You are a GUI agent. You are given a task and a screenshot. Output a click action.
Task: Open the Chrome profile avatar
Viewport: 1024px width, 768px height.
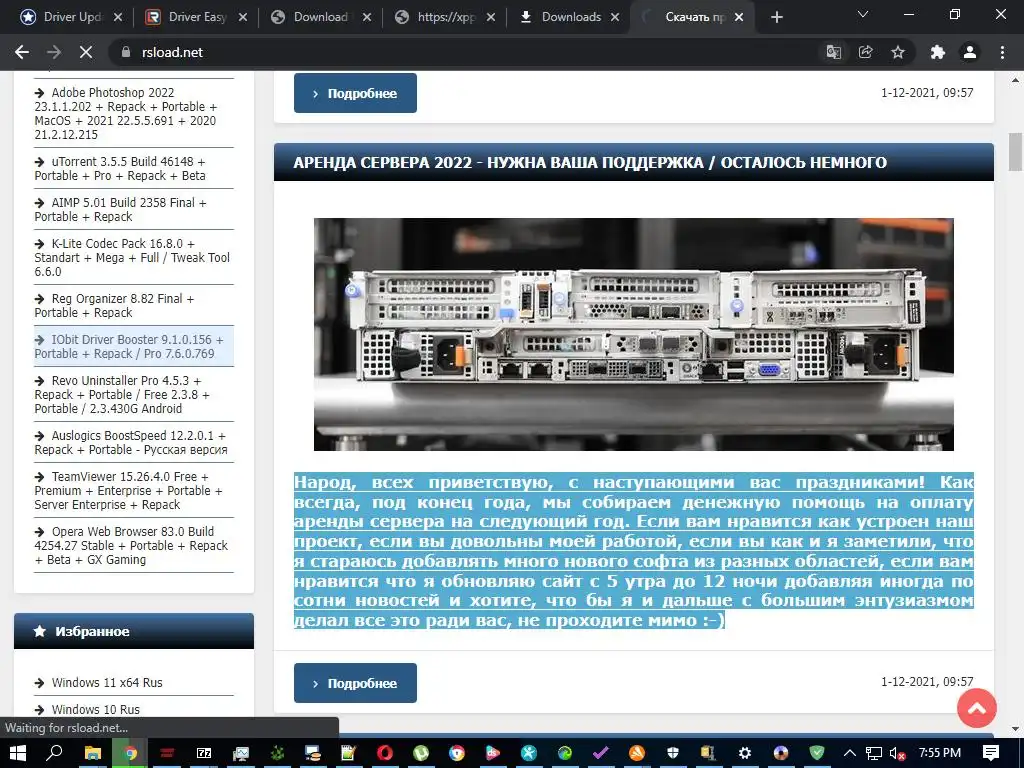[x=970, y=52]
